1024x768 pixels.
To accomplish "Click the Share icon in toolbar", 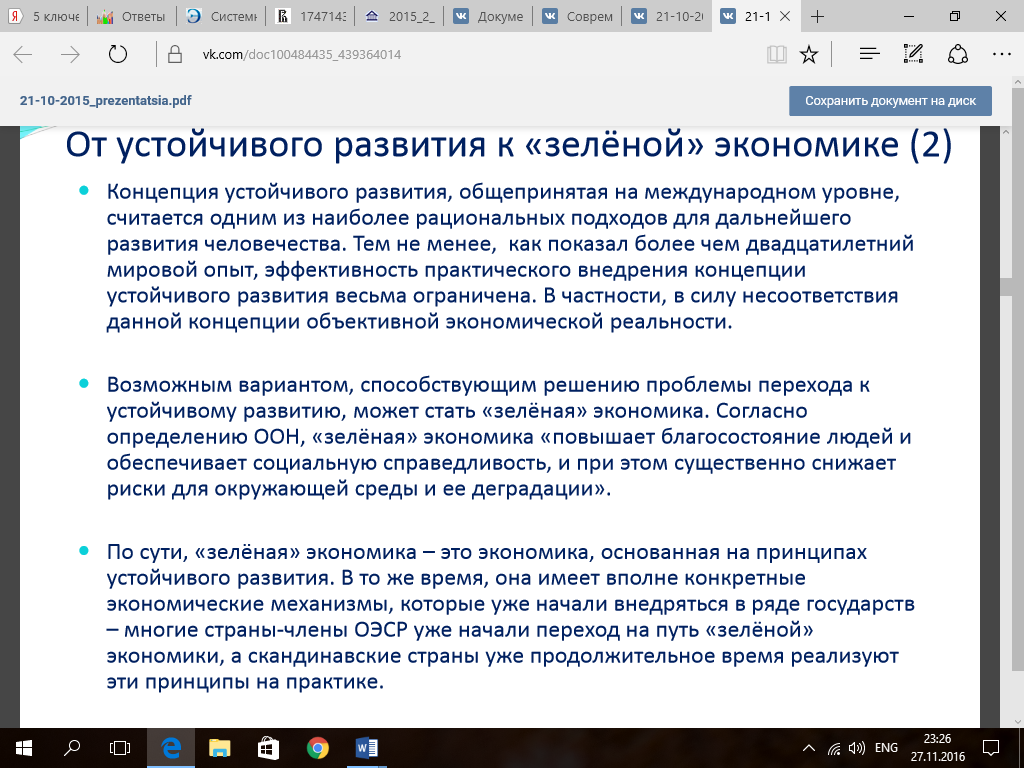I will 957,55.
